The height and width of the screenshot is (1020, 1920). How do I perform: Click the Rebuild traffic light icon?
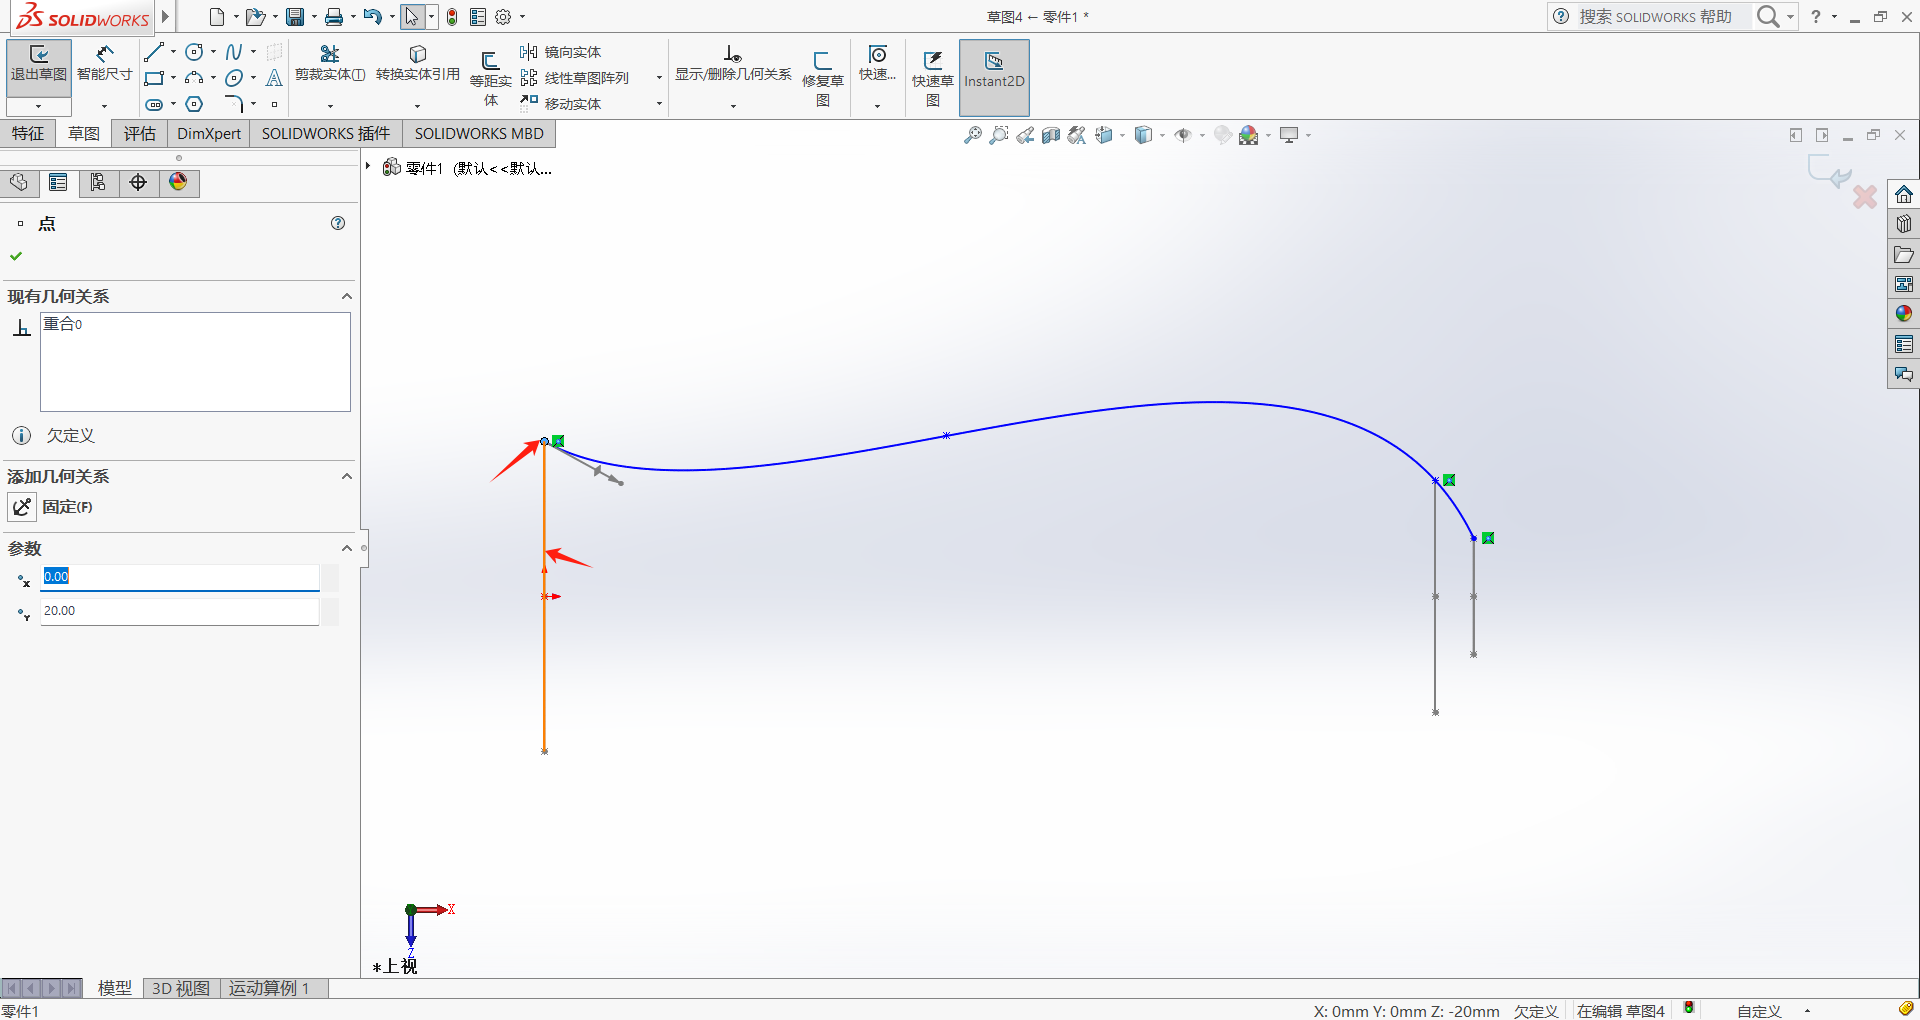452,17
